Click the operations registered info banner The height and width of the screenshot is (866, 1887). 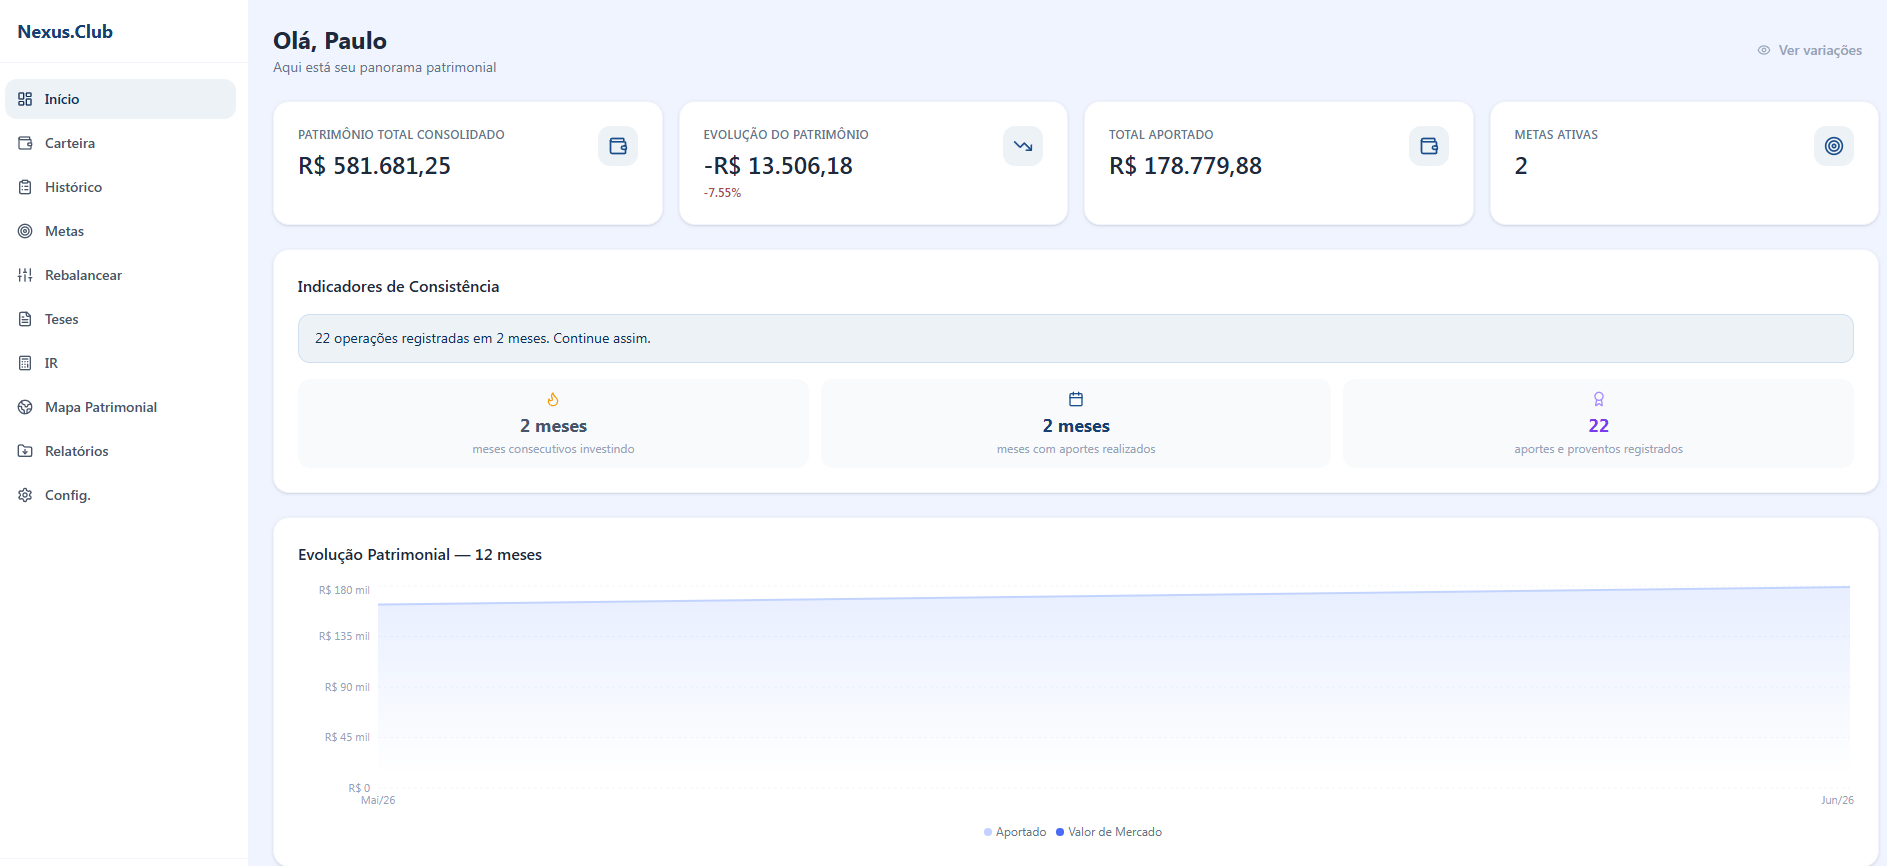point(1075,338)
